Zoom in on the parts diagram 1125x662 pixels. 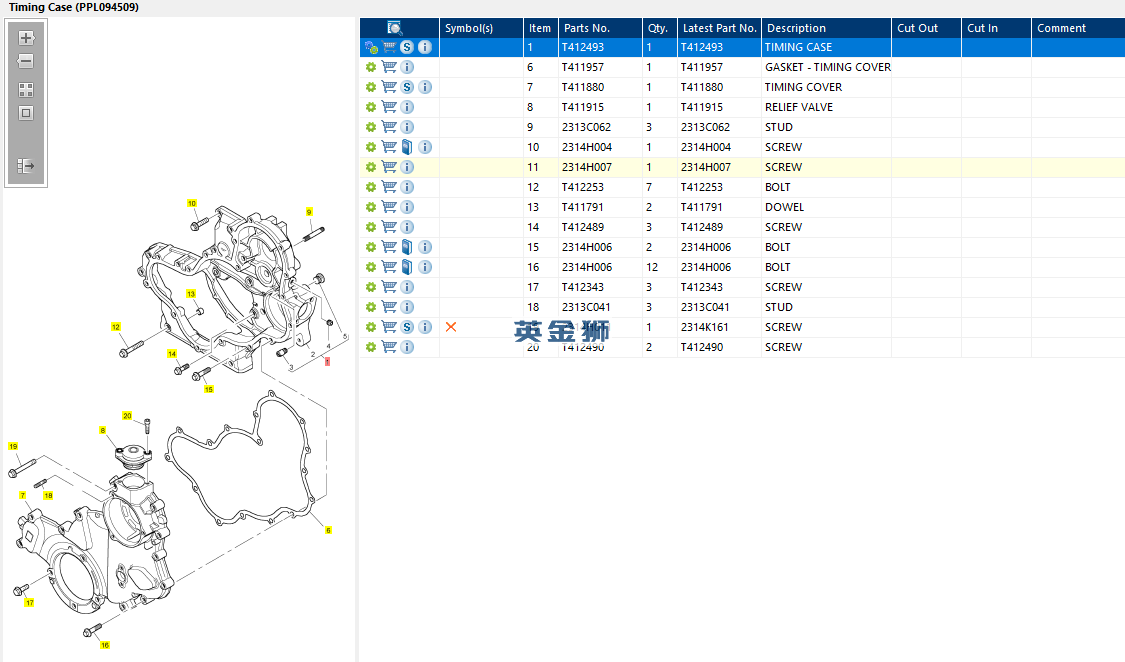pos(26,38)
